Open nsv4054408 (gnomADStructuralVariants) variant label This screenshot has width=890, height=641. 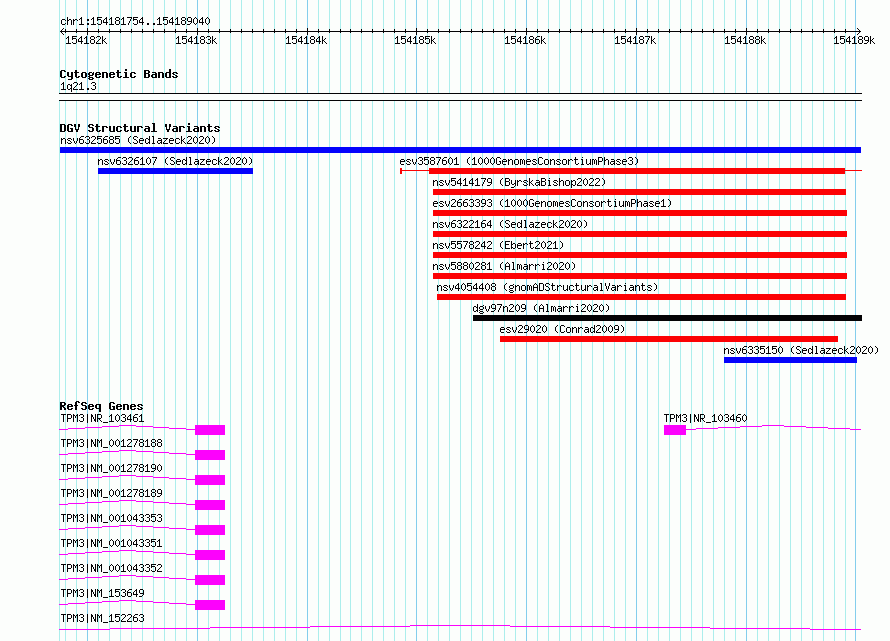pyautogui.click(x=547, y=287)
